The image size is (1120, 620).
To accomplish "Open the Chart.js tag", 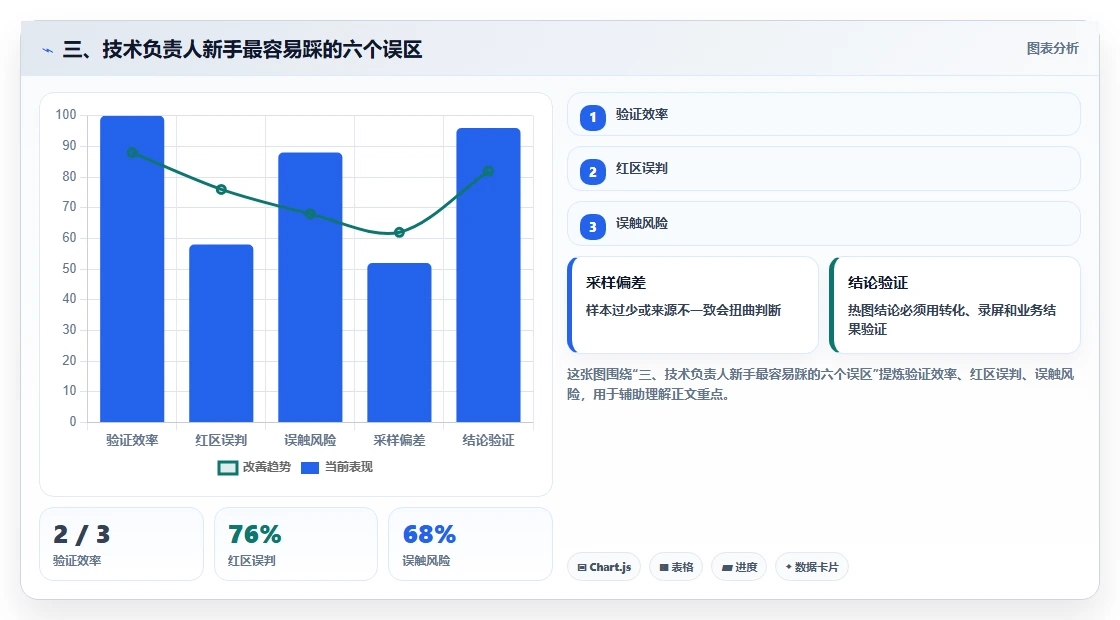I will tap(604, 567).
